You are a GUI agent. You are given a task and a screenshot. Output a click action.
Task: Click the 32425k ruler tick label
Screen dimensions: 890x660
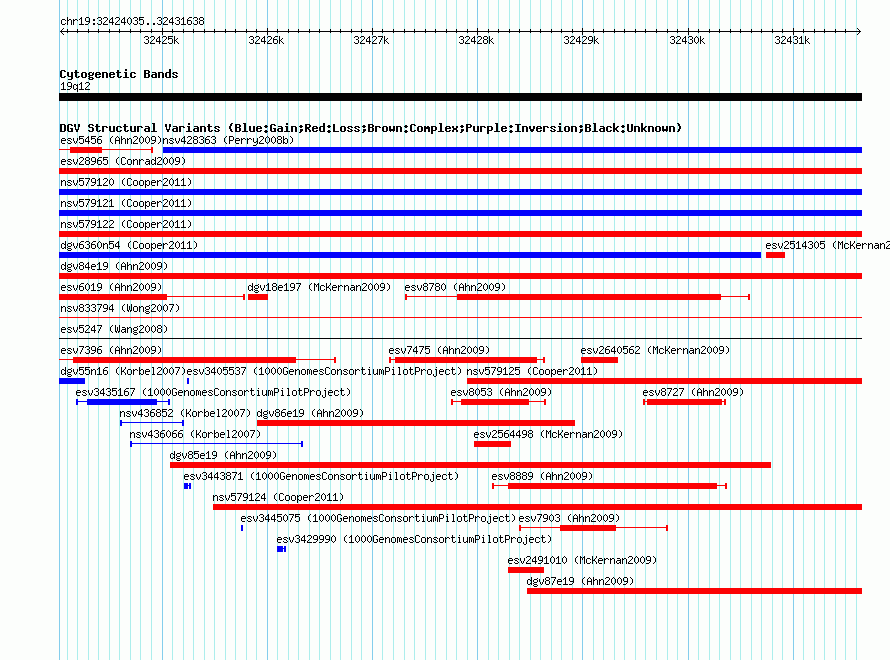pos(161,40)
